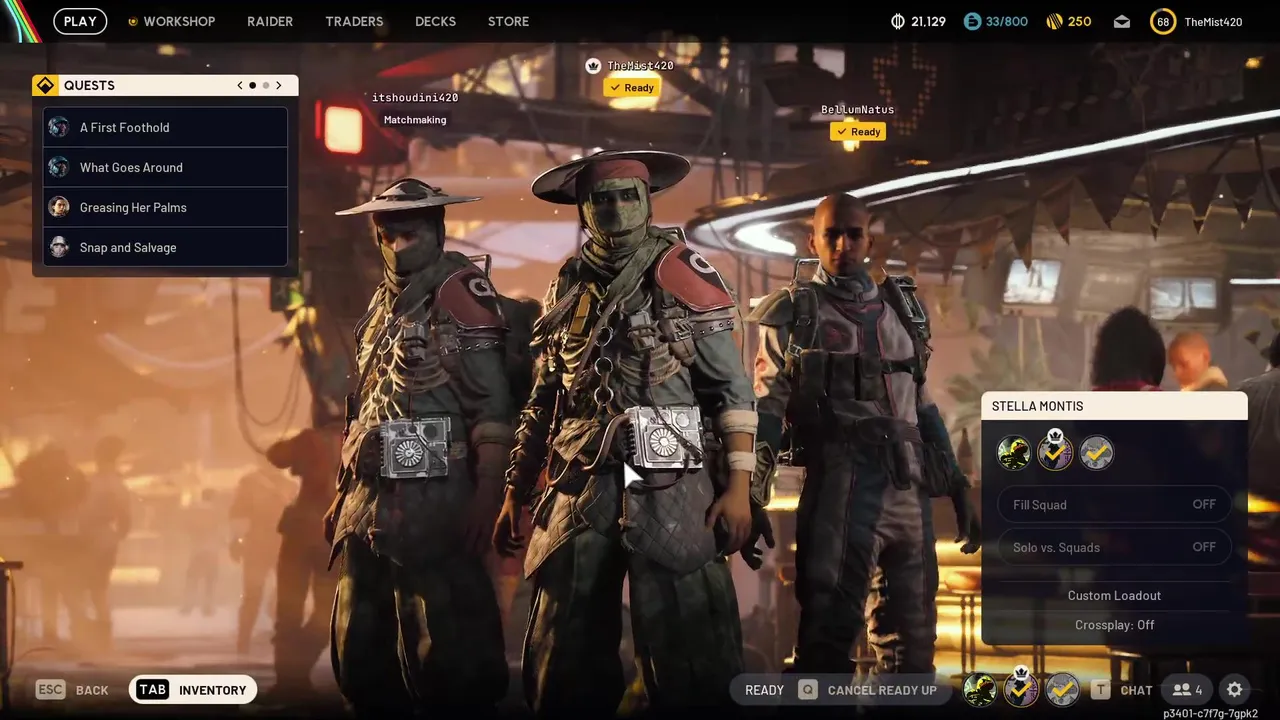Click the first squad avatar in Stella Montis panel
This screenshot has height=720, width=1280.
[x=1014, y=453]
